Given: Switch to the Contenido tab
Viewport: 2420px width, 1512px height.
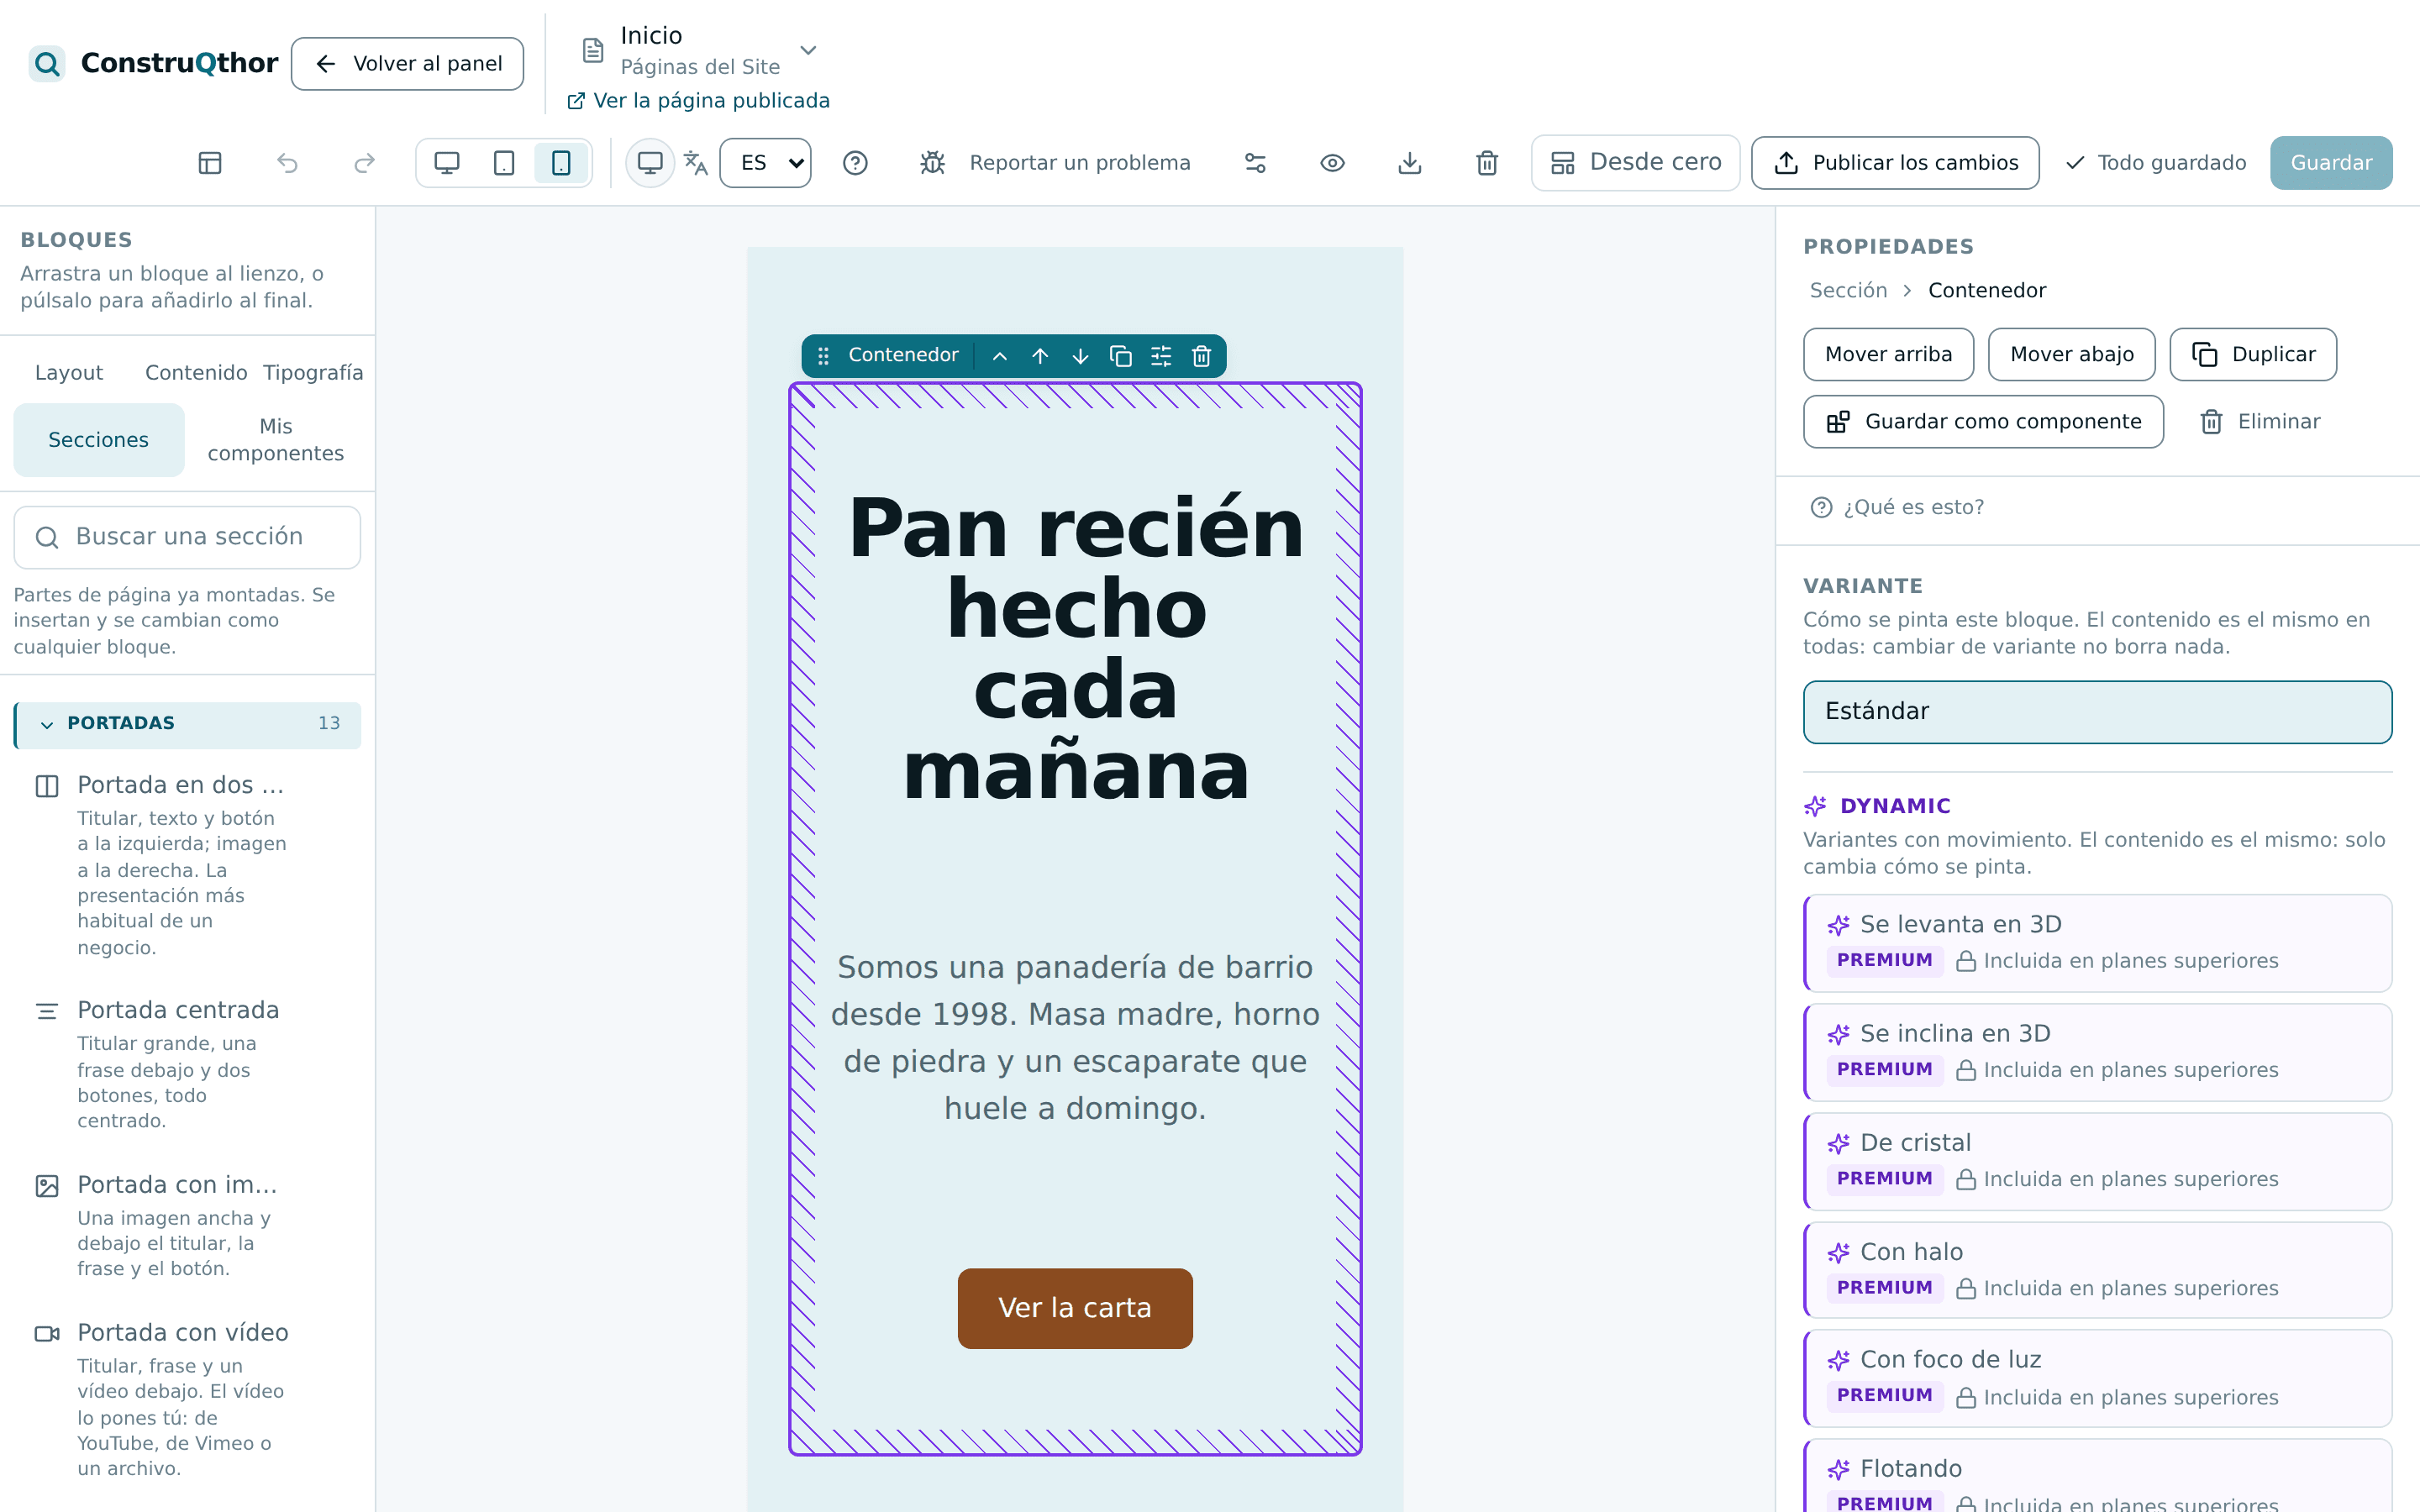Looking at the screenshot, I should (196, 372).
